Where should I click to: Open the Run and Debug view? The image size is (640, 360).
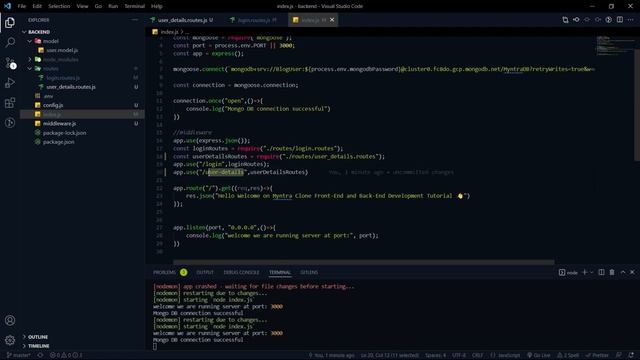click(10, 82)
